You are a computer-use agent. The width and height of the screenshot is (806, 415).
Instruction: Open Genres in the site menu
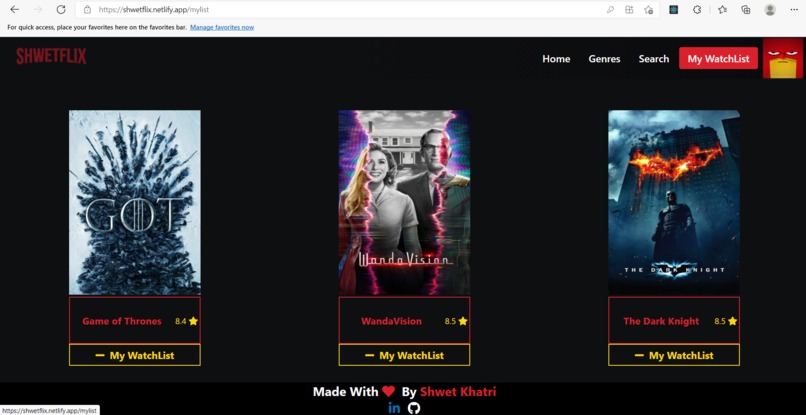tap(604, 59)
